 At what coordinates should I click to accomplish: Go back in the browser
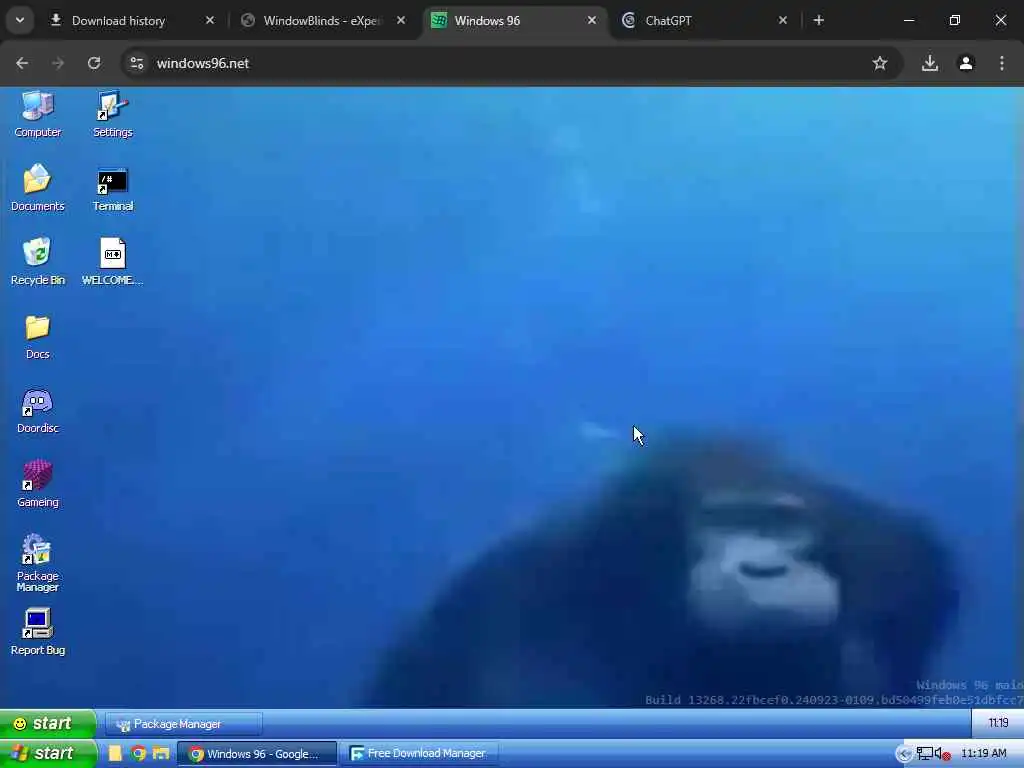[22, 63]
